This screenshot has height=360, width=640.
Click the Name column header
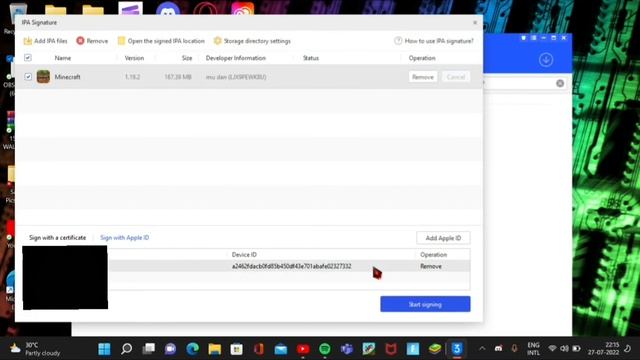[x=63, y=58]
